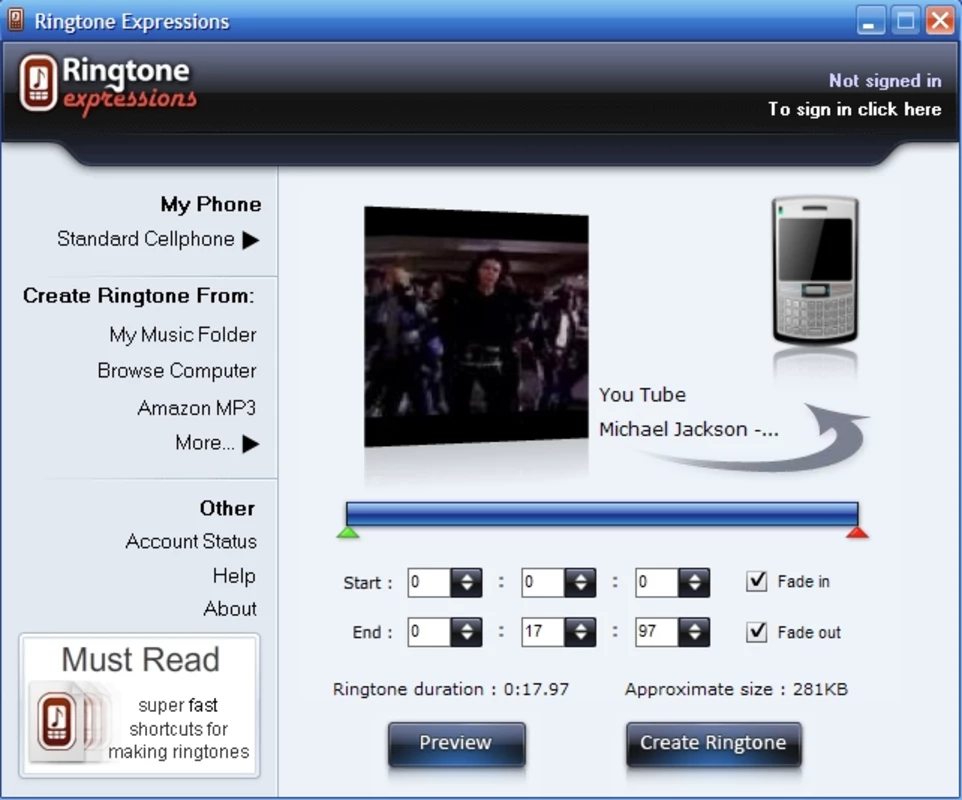962x800 pixels.
Task: Click the End minutes spinner arrows
Action: click(x=466, y=632)
